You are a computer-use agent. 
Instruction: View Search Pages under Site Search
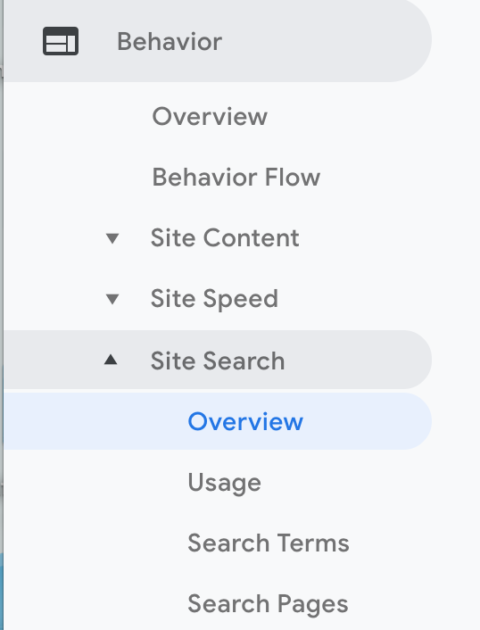pyautogui.click(x=268, y=604)
